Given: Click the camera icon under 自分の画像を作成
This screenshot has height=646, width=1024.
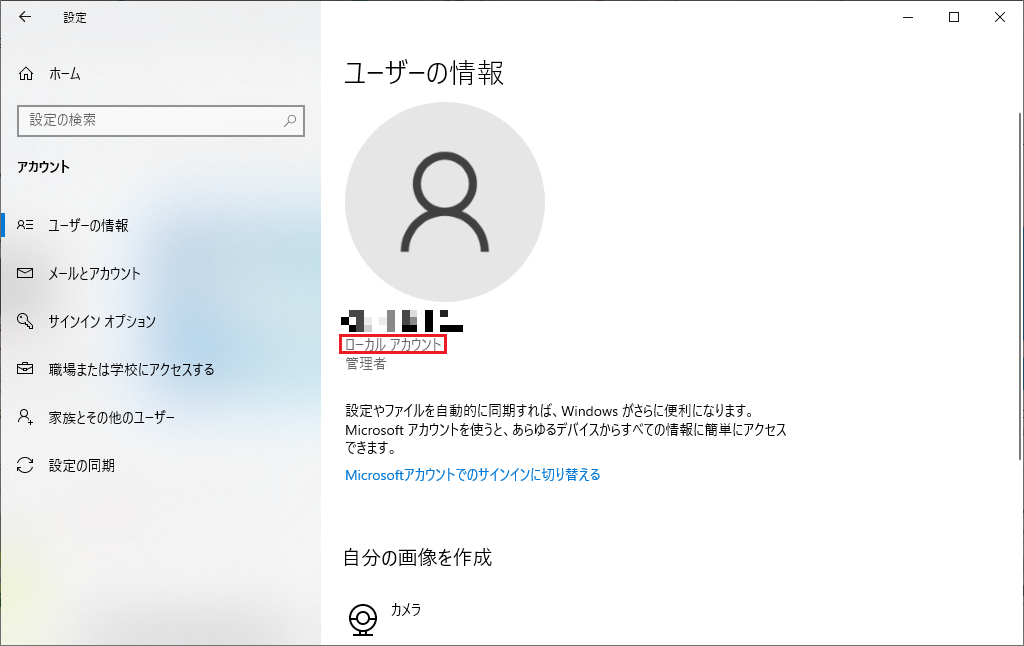Looking at the screenshot, I should click(363, 618).
